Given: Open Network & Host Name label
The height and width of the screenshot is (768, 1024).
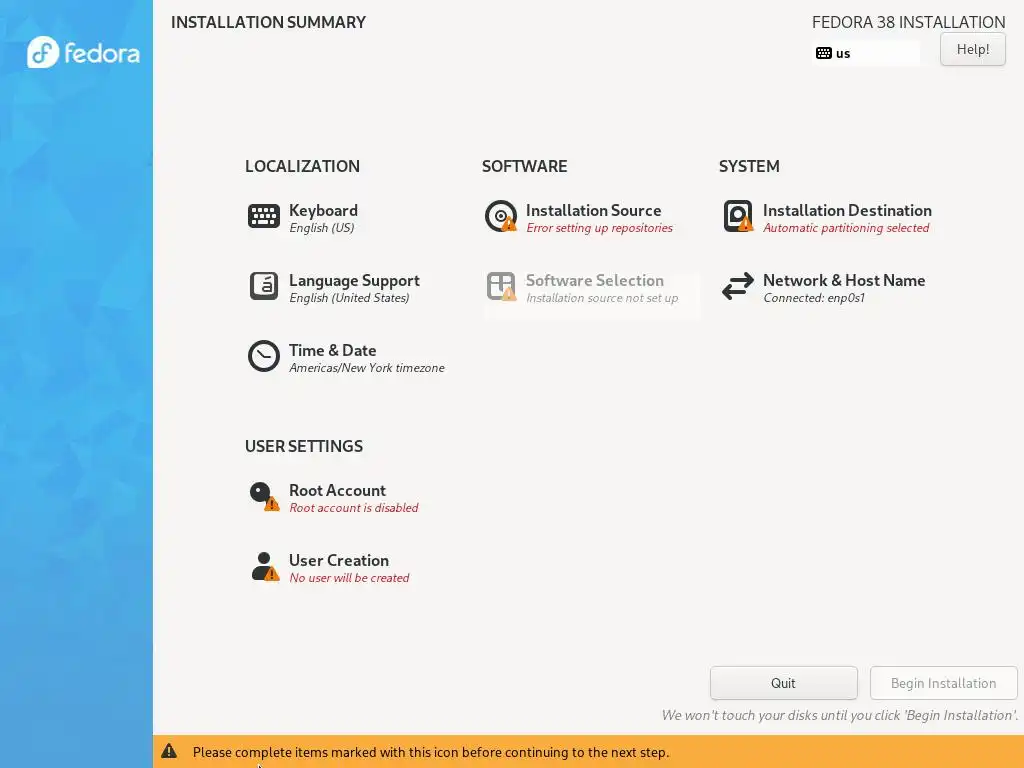Looking at the screenshot, I should [844, 280].
